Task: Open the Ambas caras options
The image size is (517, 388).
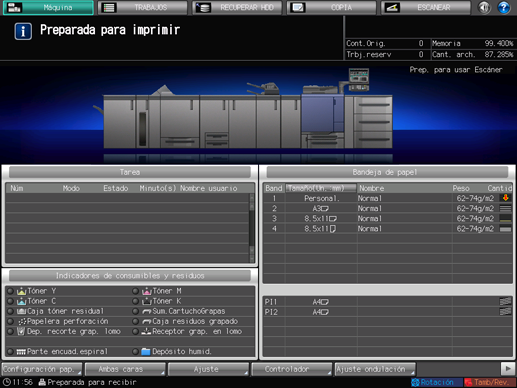Action: pyautogui.click(x=125, y=369)
